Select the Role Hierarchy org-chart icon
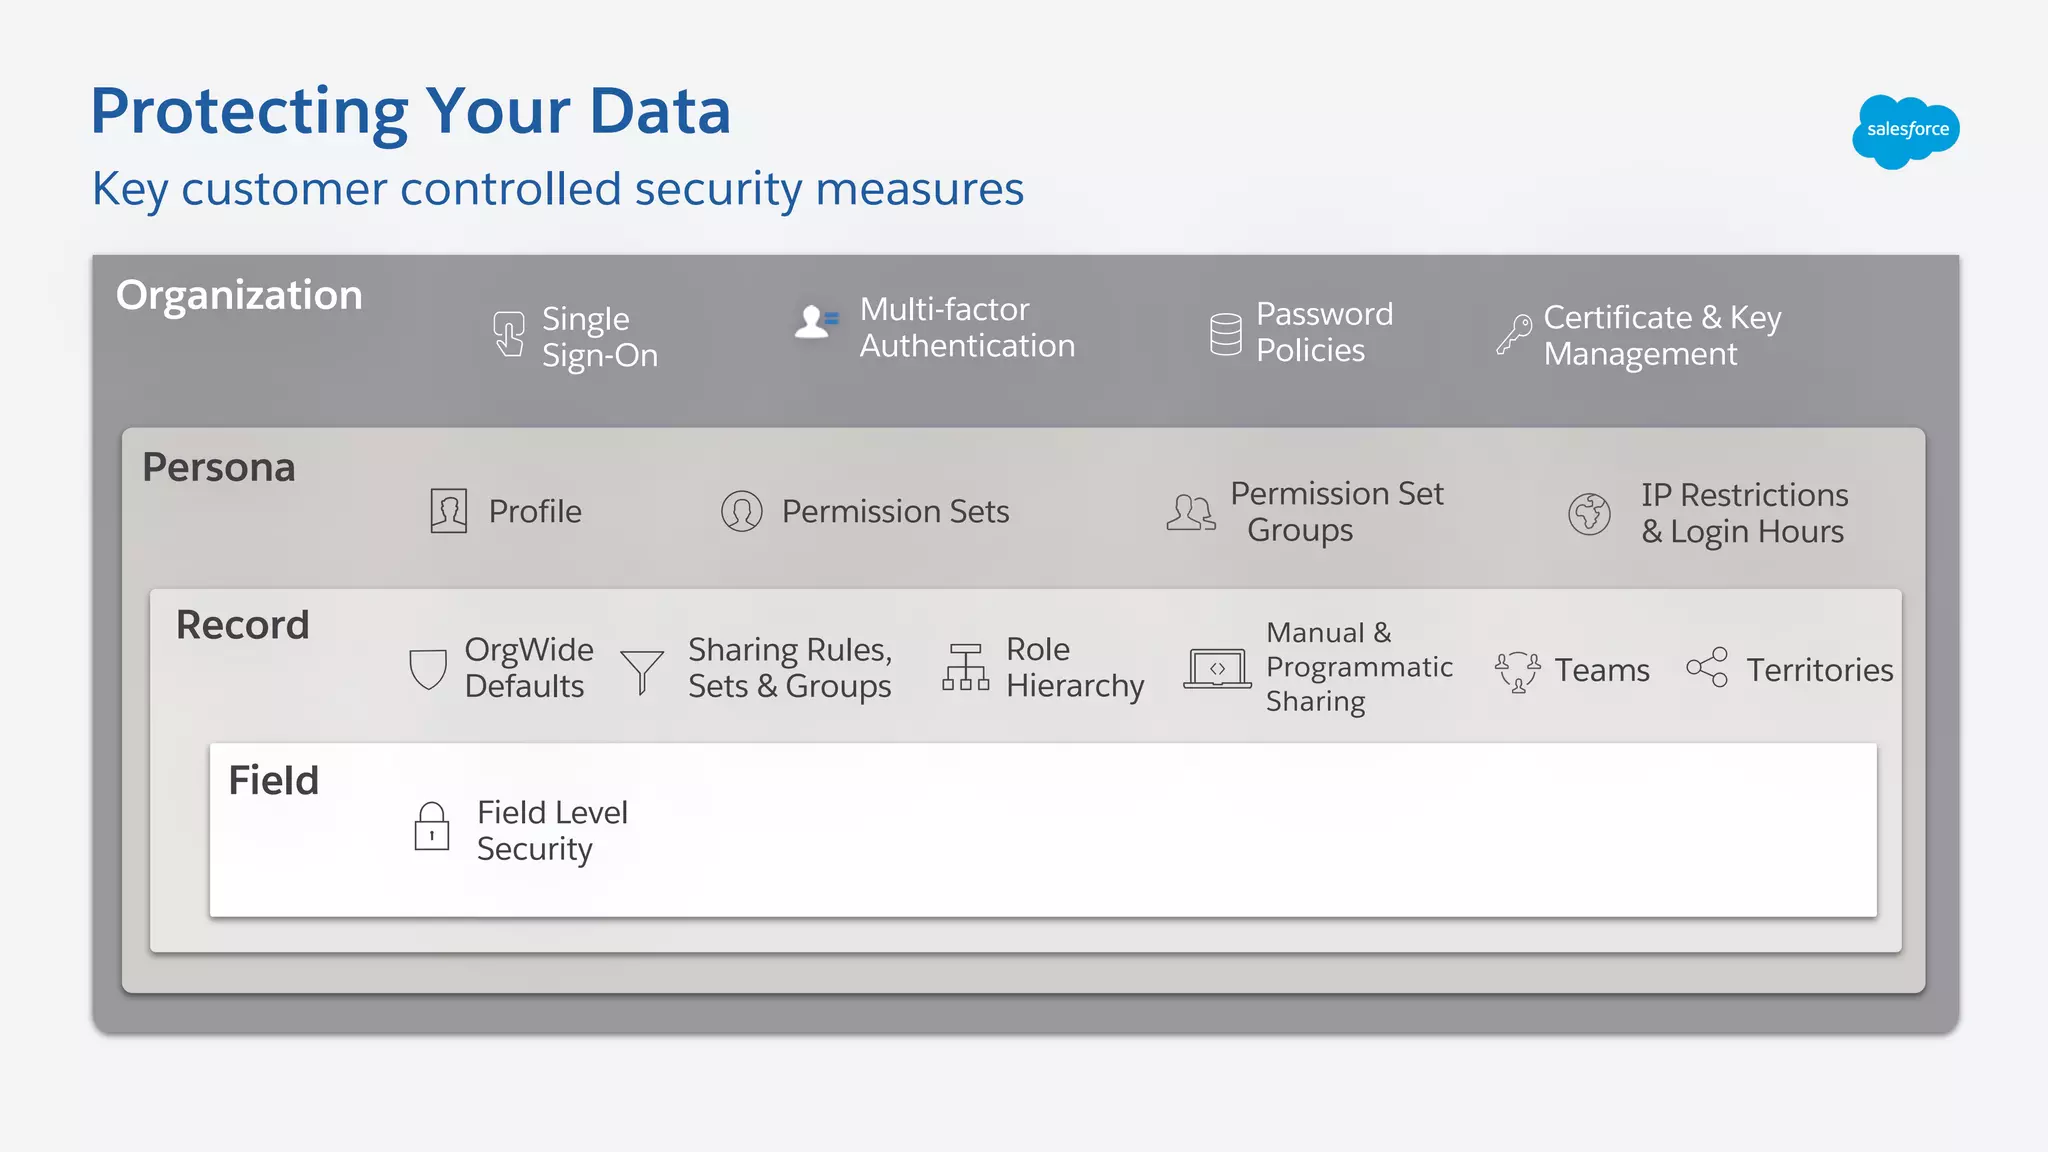This screenshot has height=1152, width=2048. (x=965, y=667)
